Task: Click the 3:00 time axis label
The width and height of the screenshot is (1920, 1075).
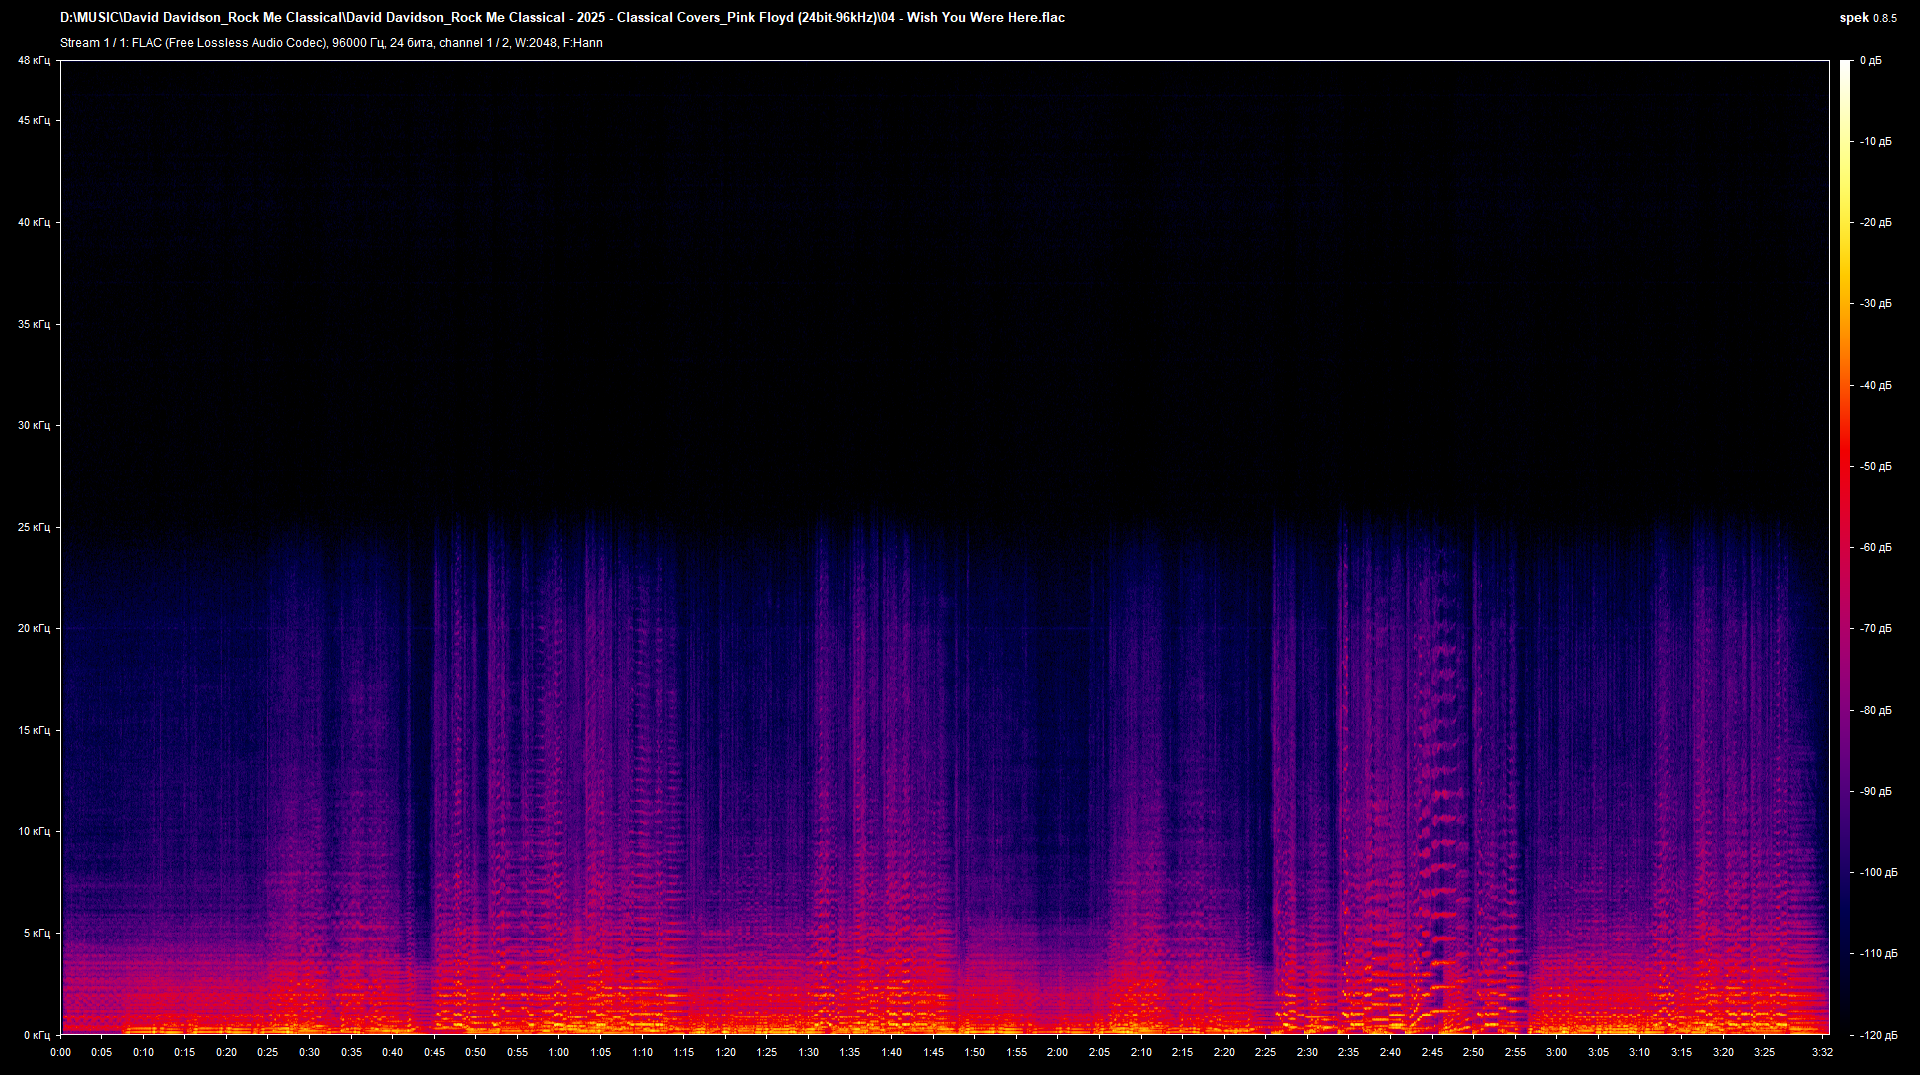Action: click(x=1557, y=1052)
